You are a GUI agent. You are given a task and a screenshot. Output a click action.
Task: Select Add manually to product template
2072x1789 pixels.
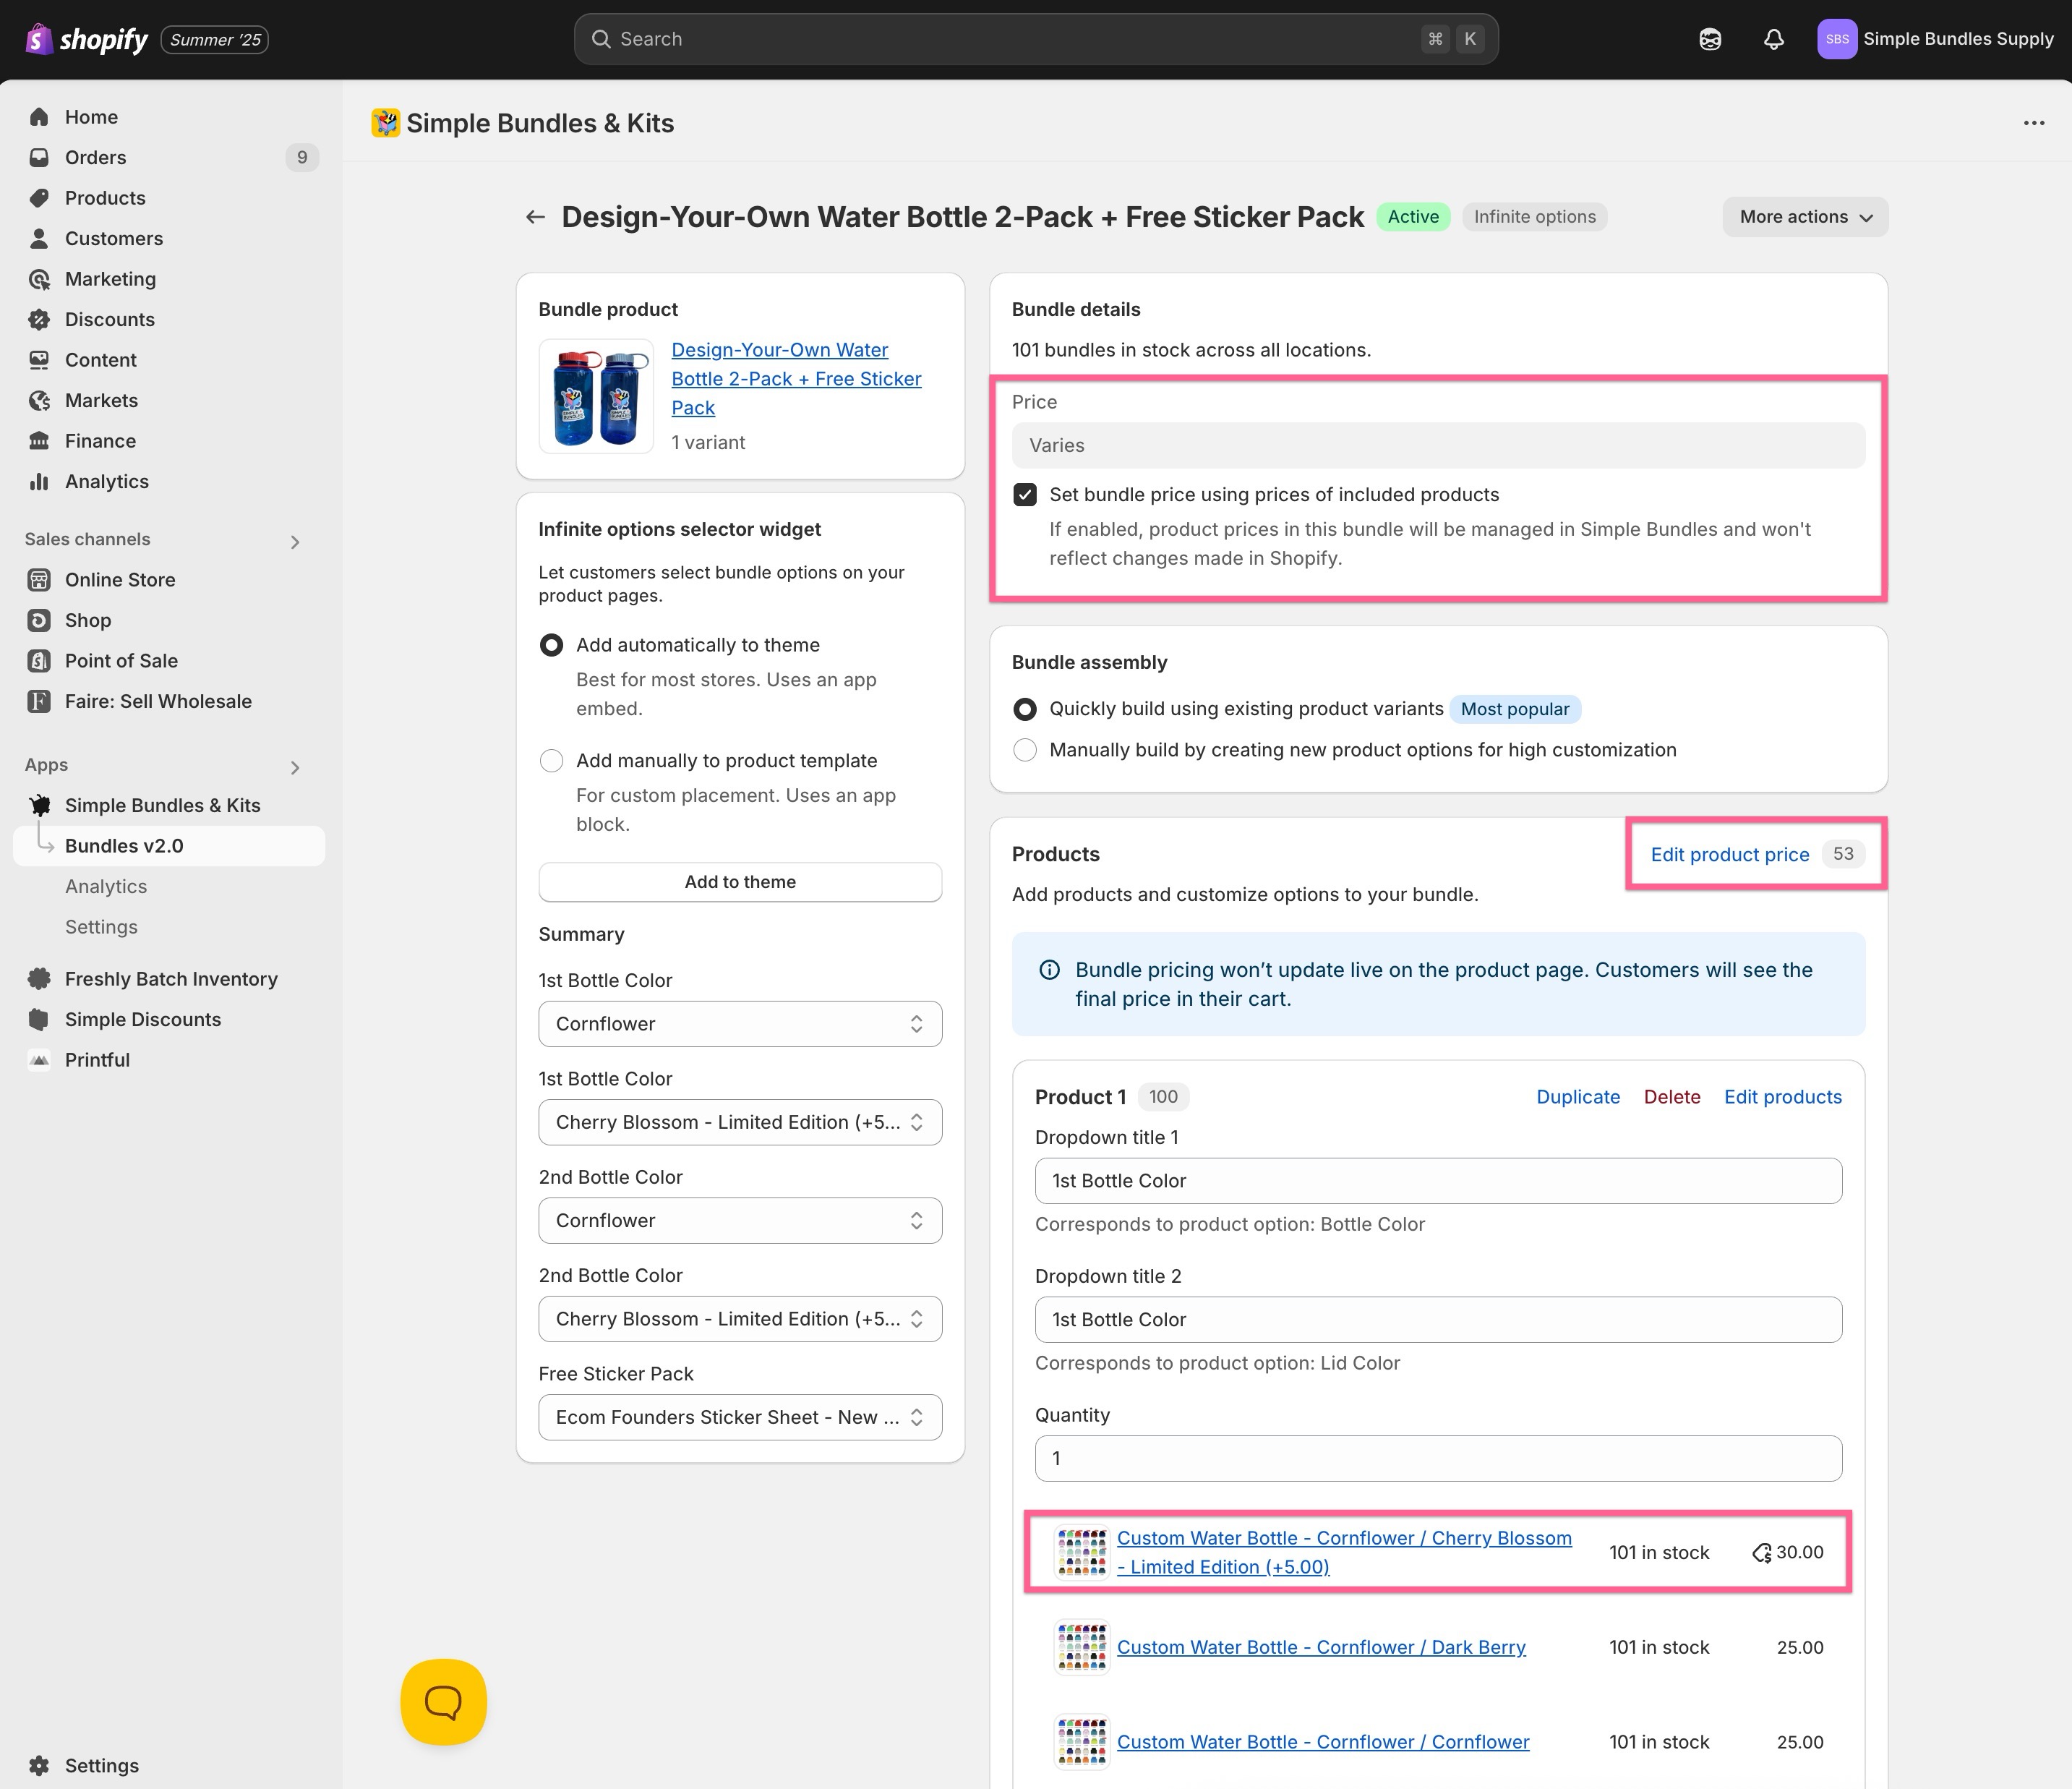[551, 761]
